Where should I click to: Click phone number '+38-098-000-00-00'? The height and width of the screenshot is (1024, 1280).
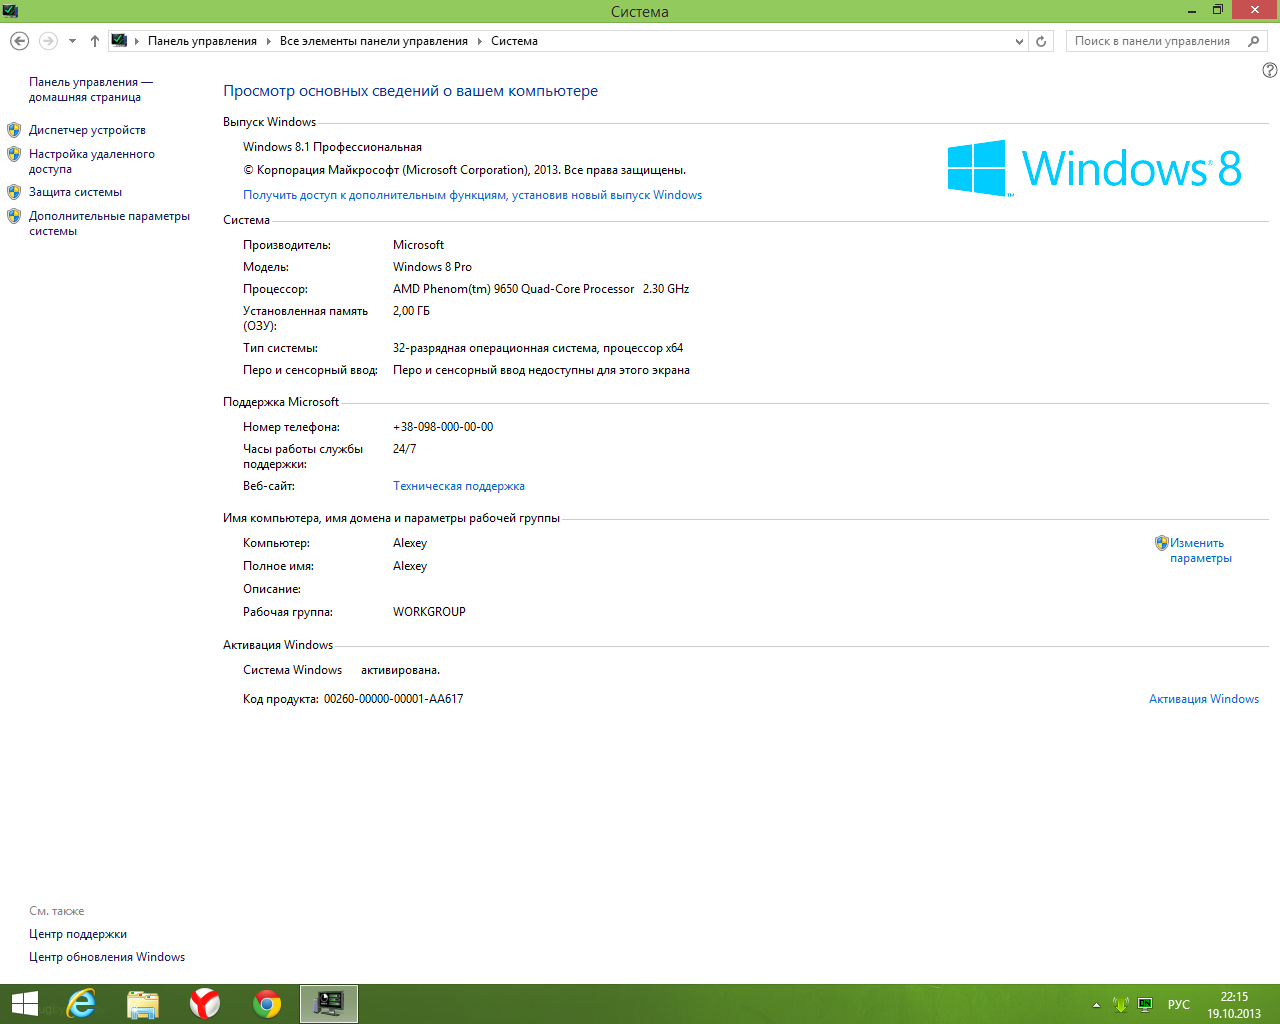pyautogui.click(x=443, y=427)
